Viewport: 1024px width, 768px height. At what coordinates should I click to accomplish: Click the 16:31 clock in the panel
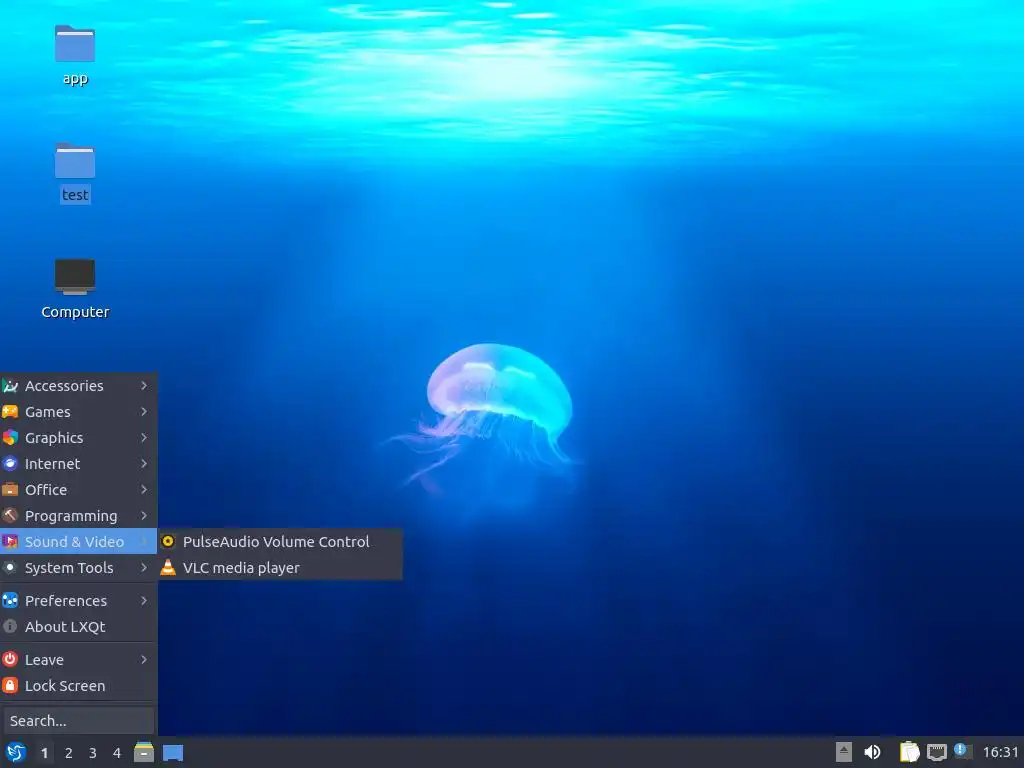pos(1000,752)
